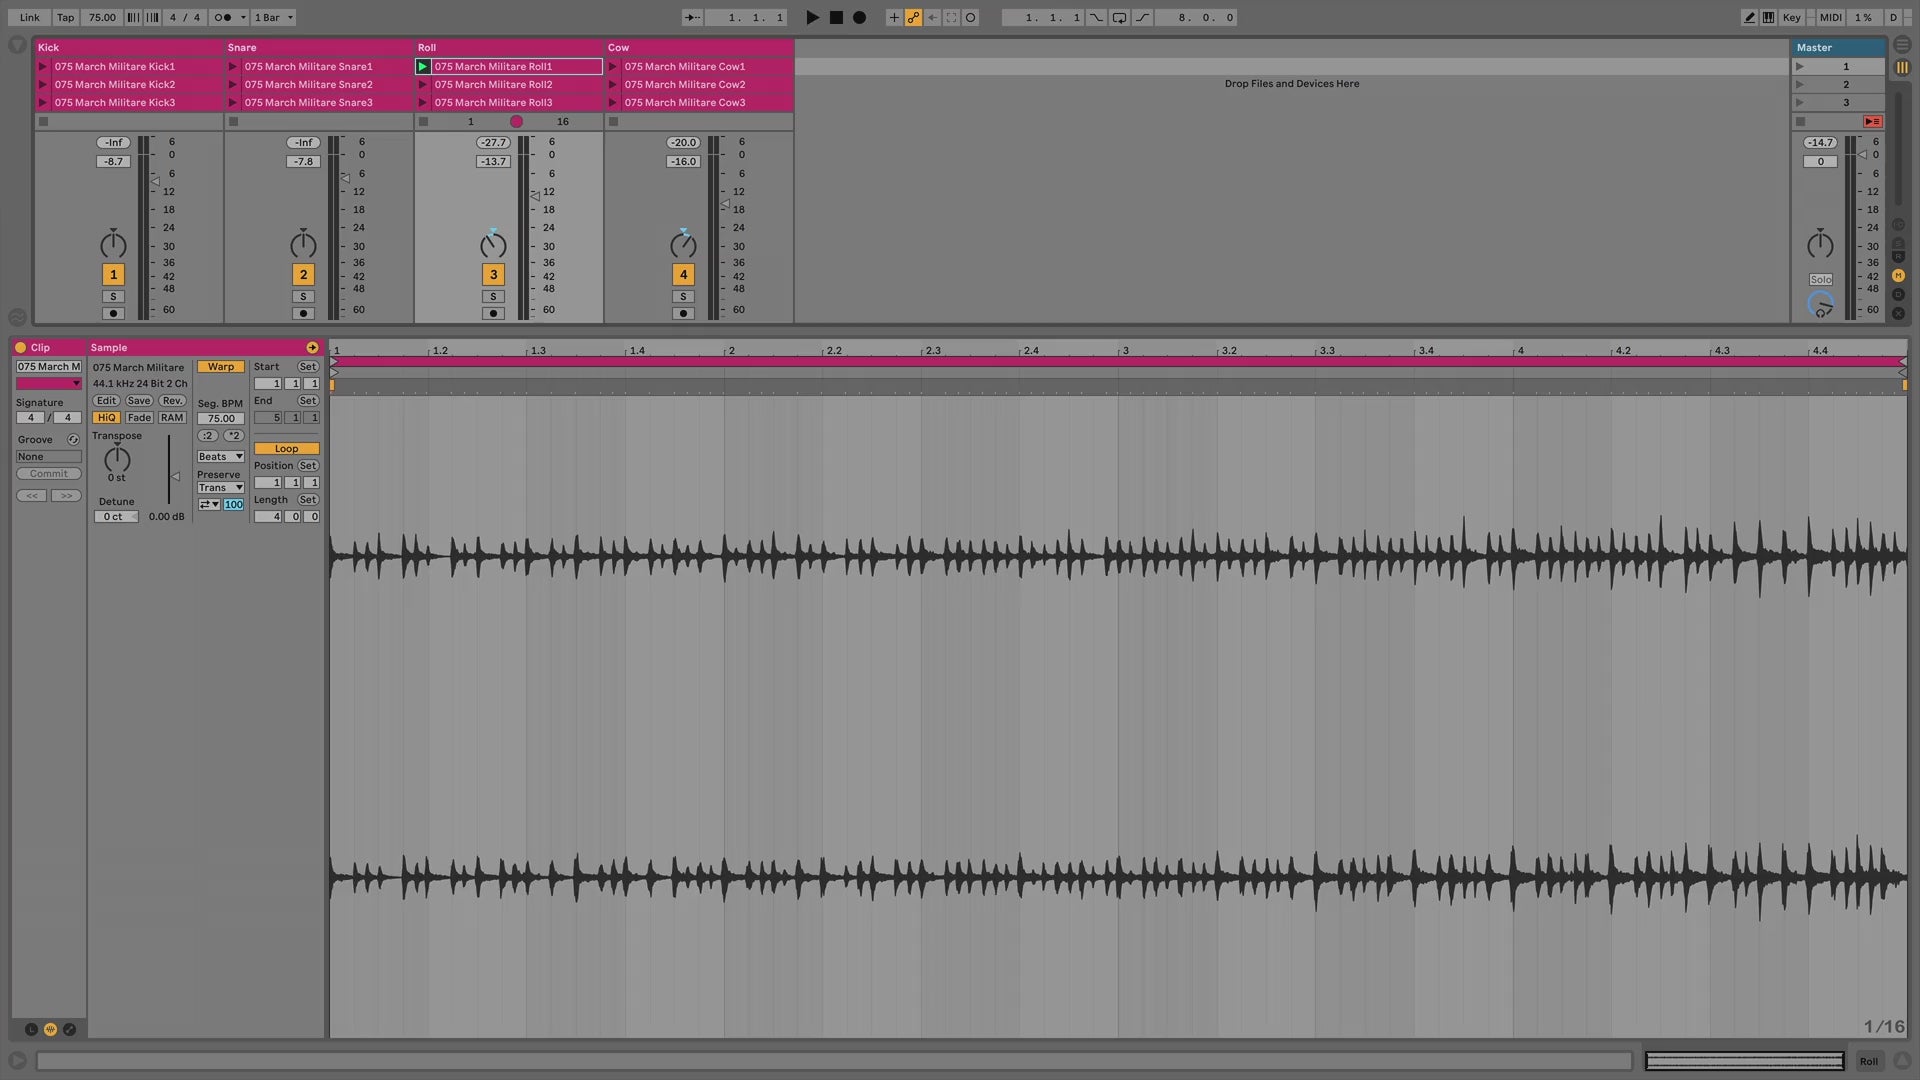Activate the Draw Mode pencil icon

point(1749,17)
